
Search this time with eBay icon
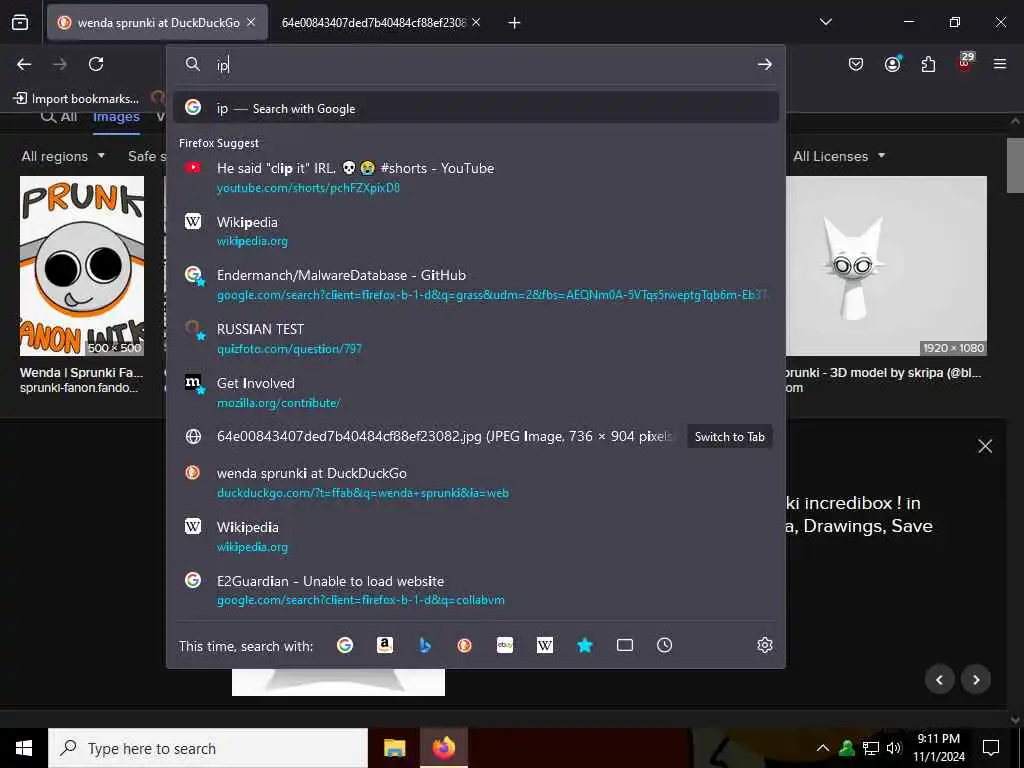(505, 645)
